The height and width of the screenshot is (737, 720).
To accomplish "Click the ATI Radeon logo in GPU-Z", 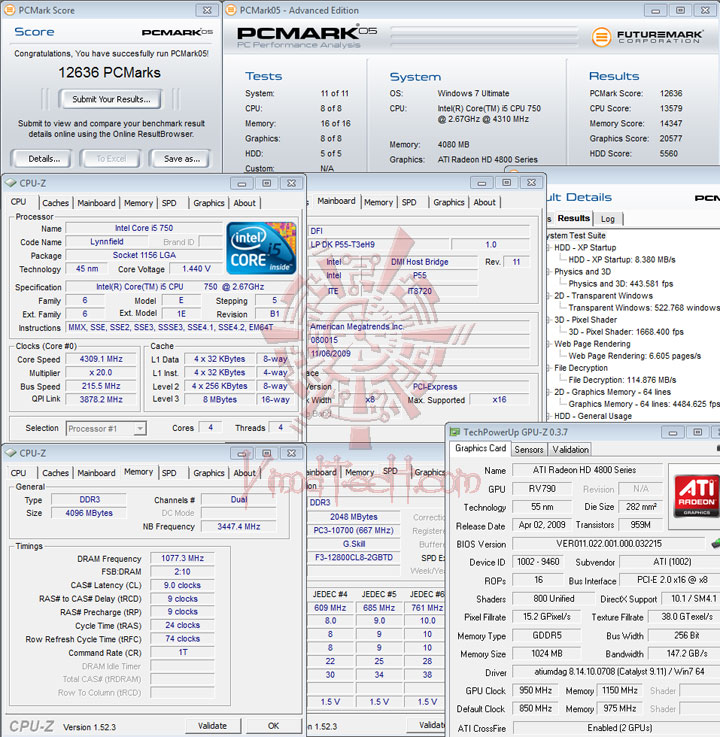I will tap(697, 495).
